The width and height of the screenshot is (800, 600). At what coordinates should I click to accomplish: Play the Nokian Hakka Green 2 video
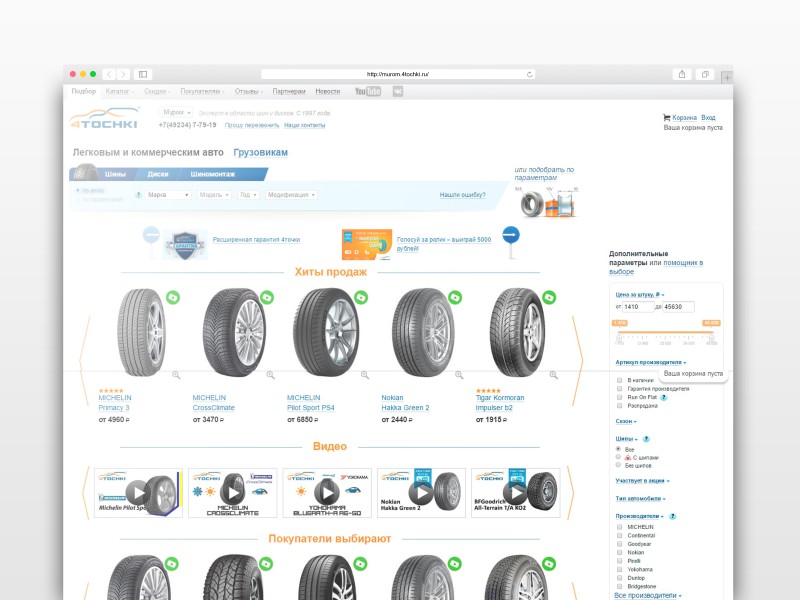[x=421, y=493]
